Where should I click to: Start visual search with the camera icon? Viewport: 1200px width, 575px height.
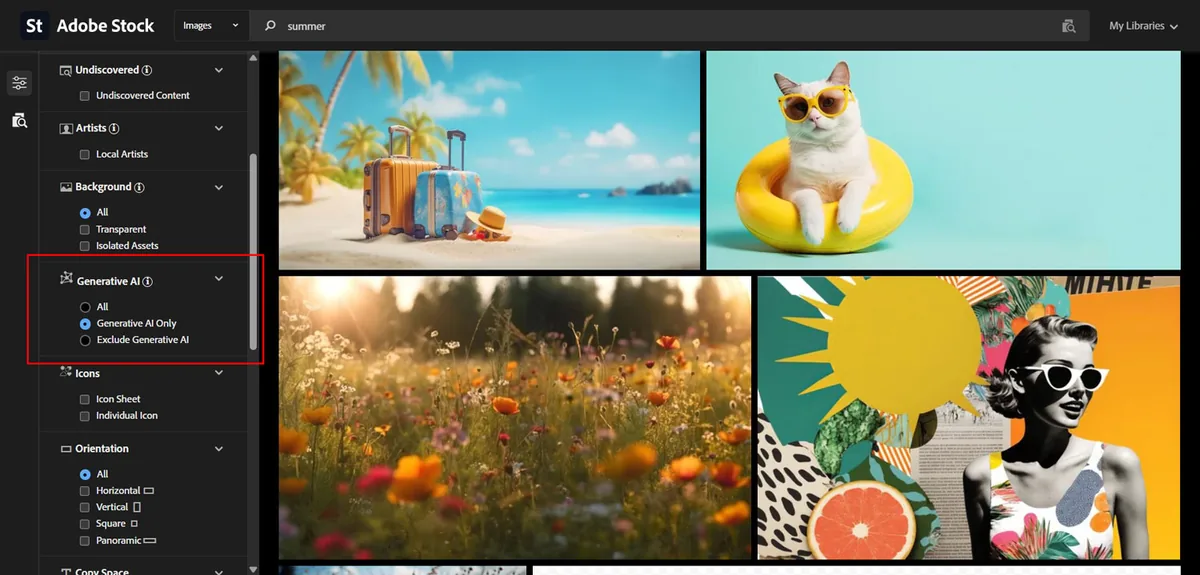coord(1068,26)
